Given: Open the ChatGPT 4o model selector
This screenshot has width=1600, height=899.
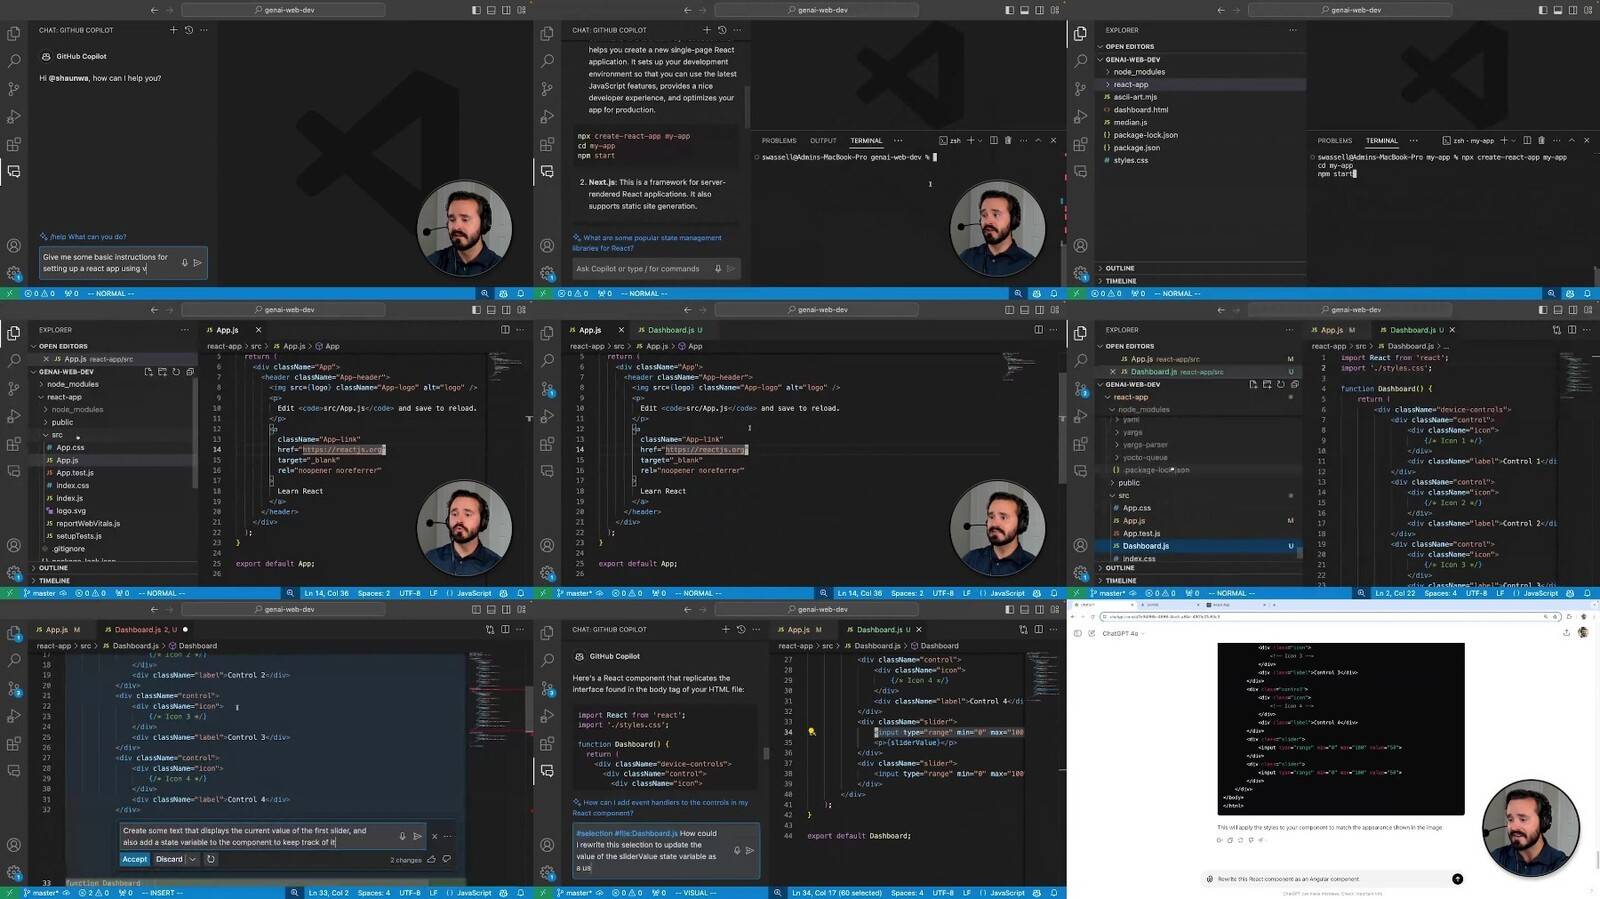Looking at the screenshot, I should [1121, 634].
